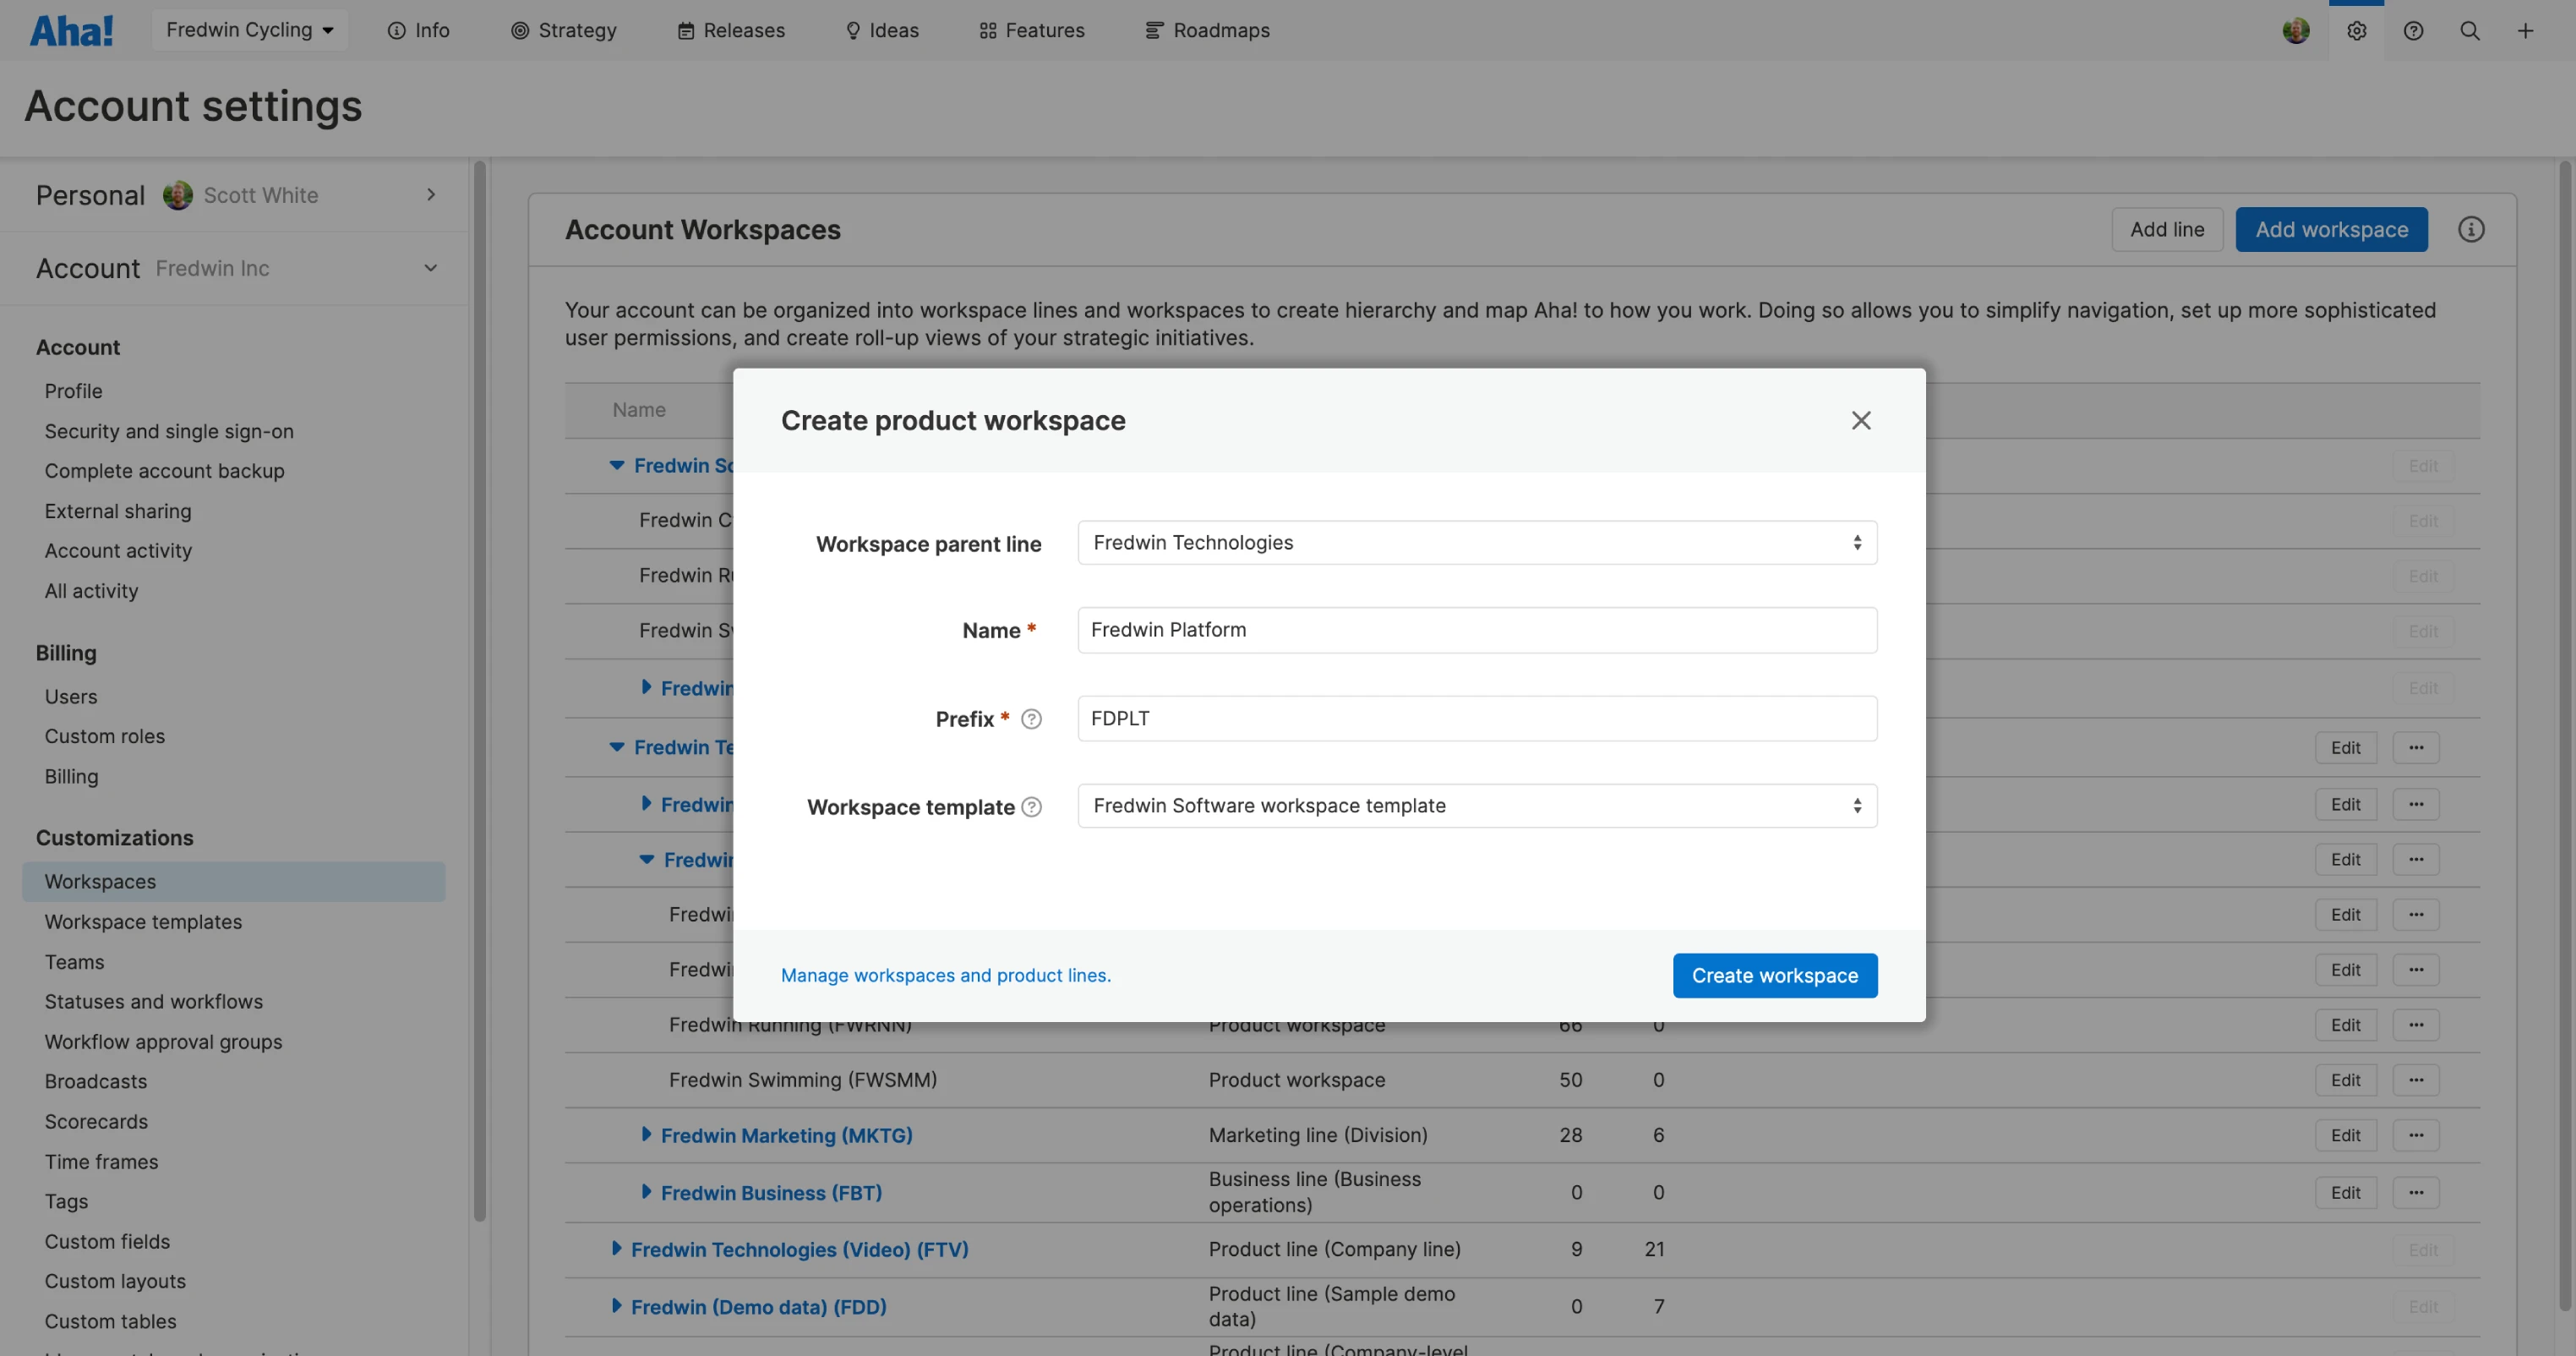The height and width of the screenshot is (1356, 2576).
Task: Open the Workspace template dropdown
Action: coord(1476,806)
